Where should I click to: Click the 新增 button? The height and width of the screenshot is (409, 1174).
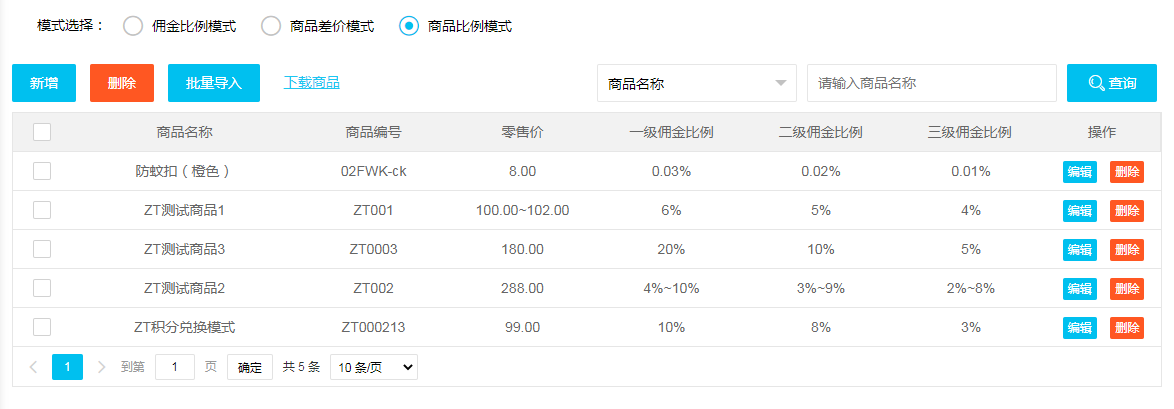click(43, 83)
